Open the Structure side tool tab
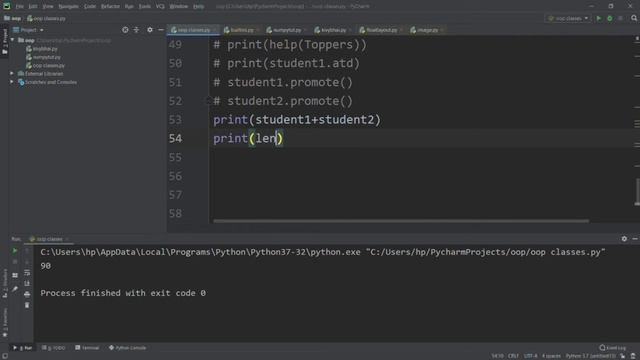 (4, 283)
